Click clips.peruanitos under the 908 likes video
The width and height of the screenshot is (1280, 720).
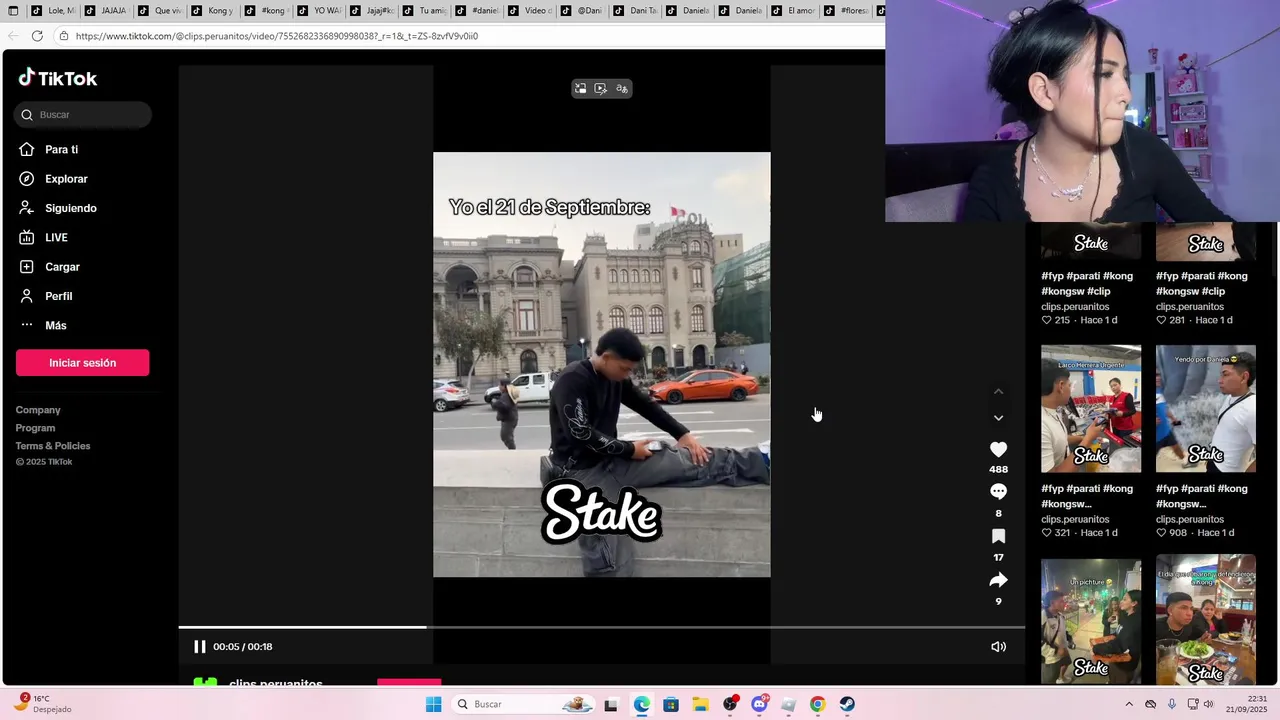[x=1190, y=520]
